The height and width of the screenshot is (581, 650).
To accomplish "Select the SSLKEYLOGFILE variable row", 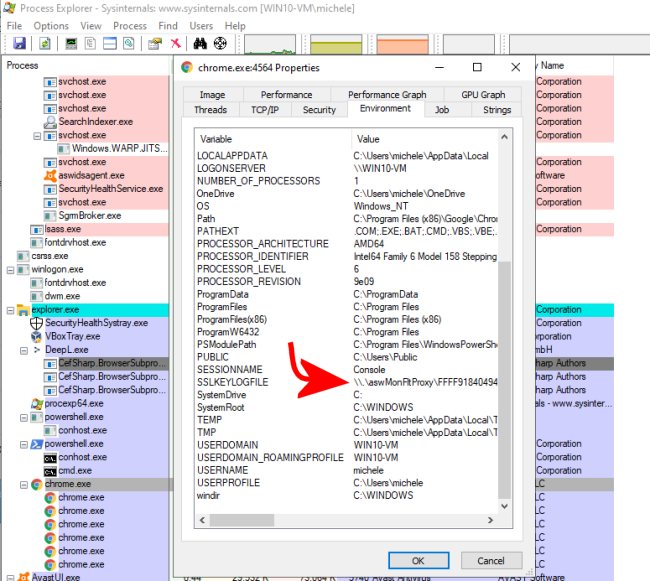I will coord(347,382).
